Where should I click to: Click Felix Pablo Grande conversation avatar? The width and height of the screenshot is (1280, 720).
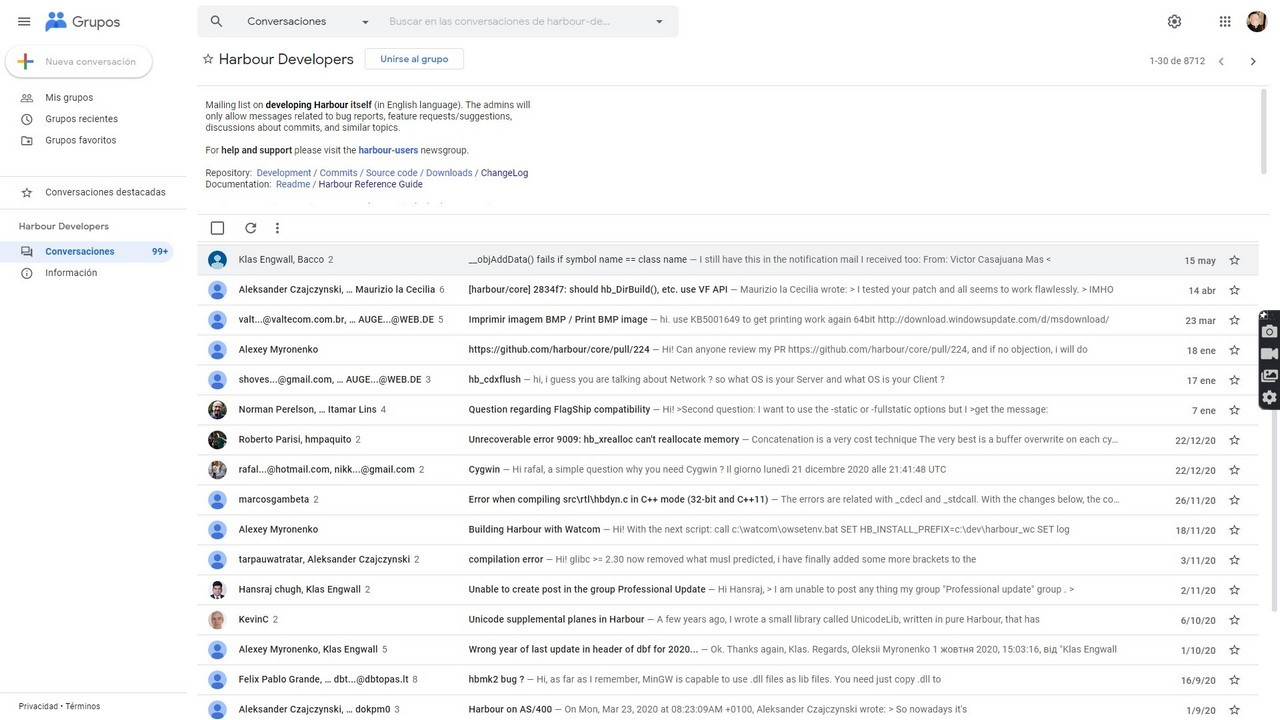tap(217, 680)
